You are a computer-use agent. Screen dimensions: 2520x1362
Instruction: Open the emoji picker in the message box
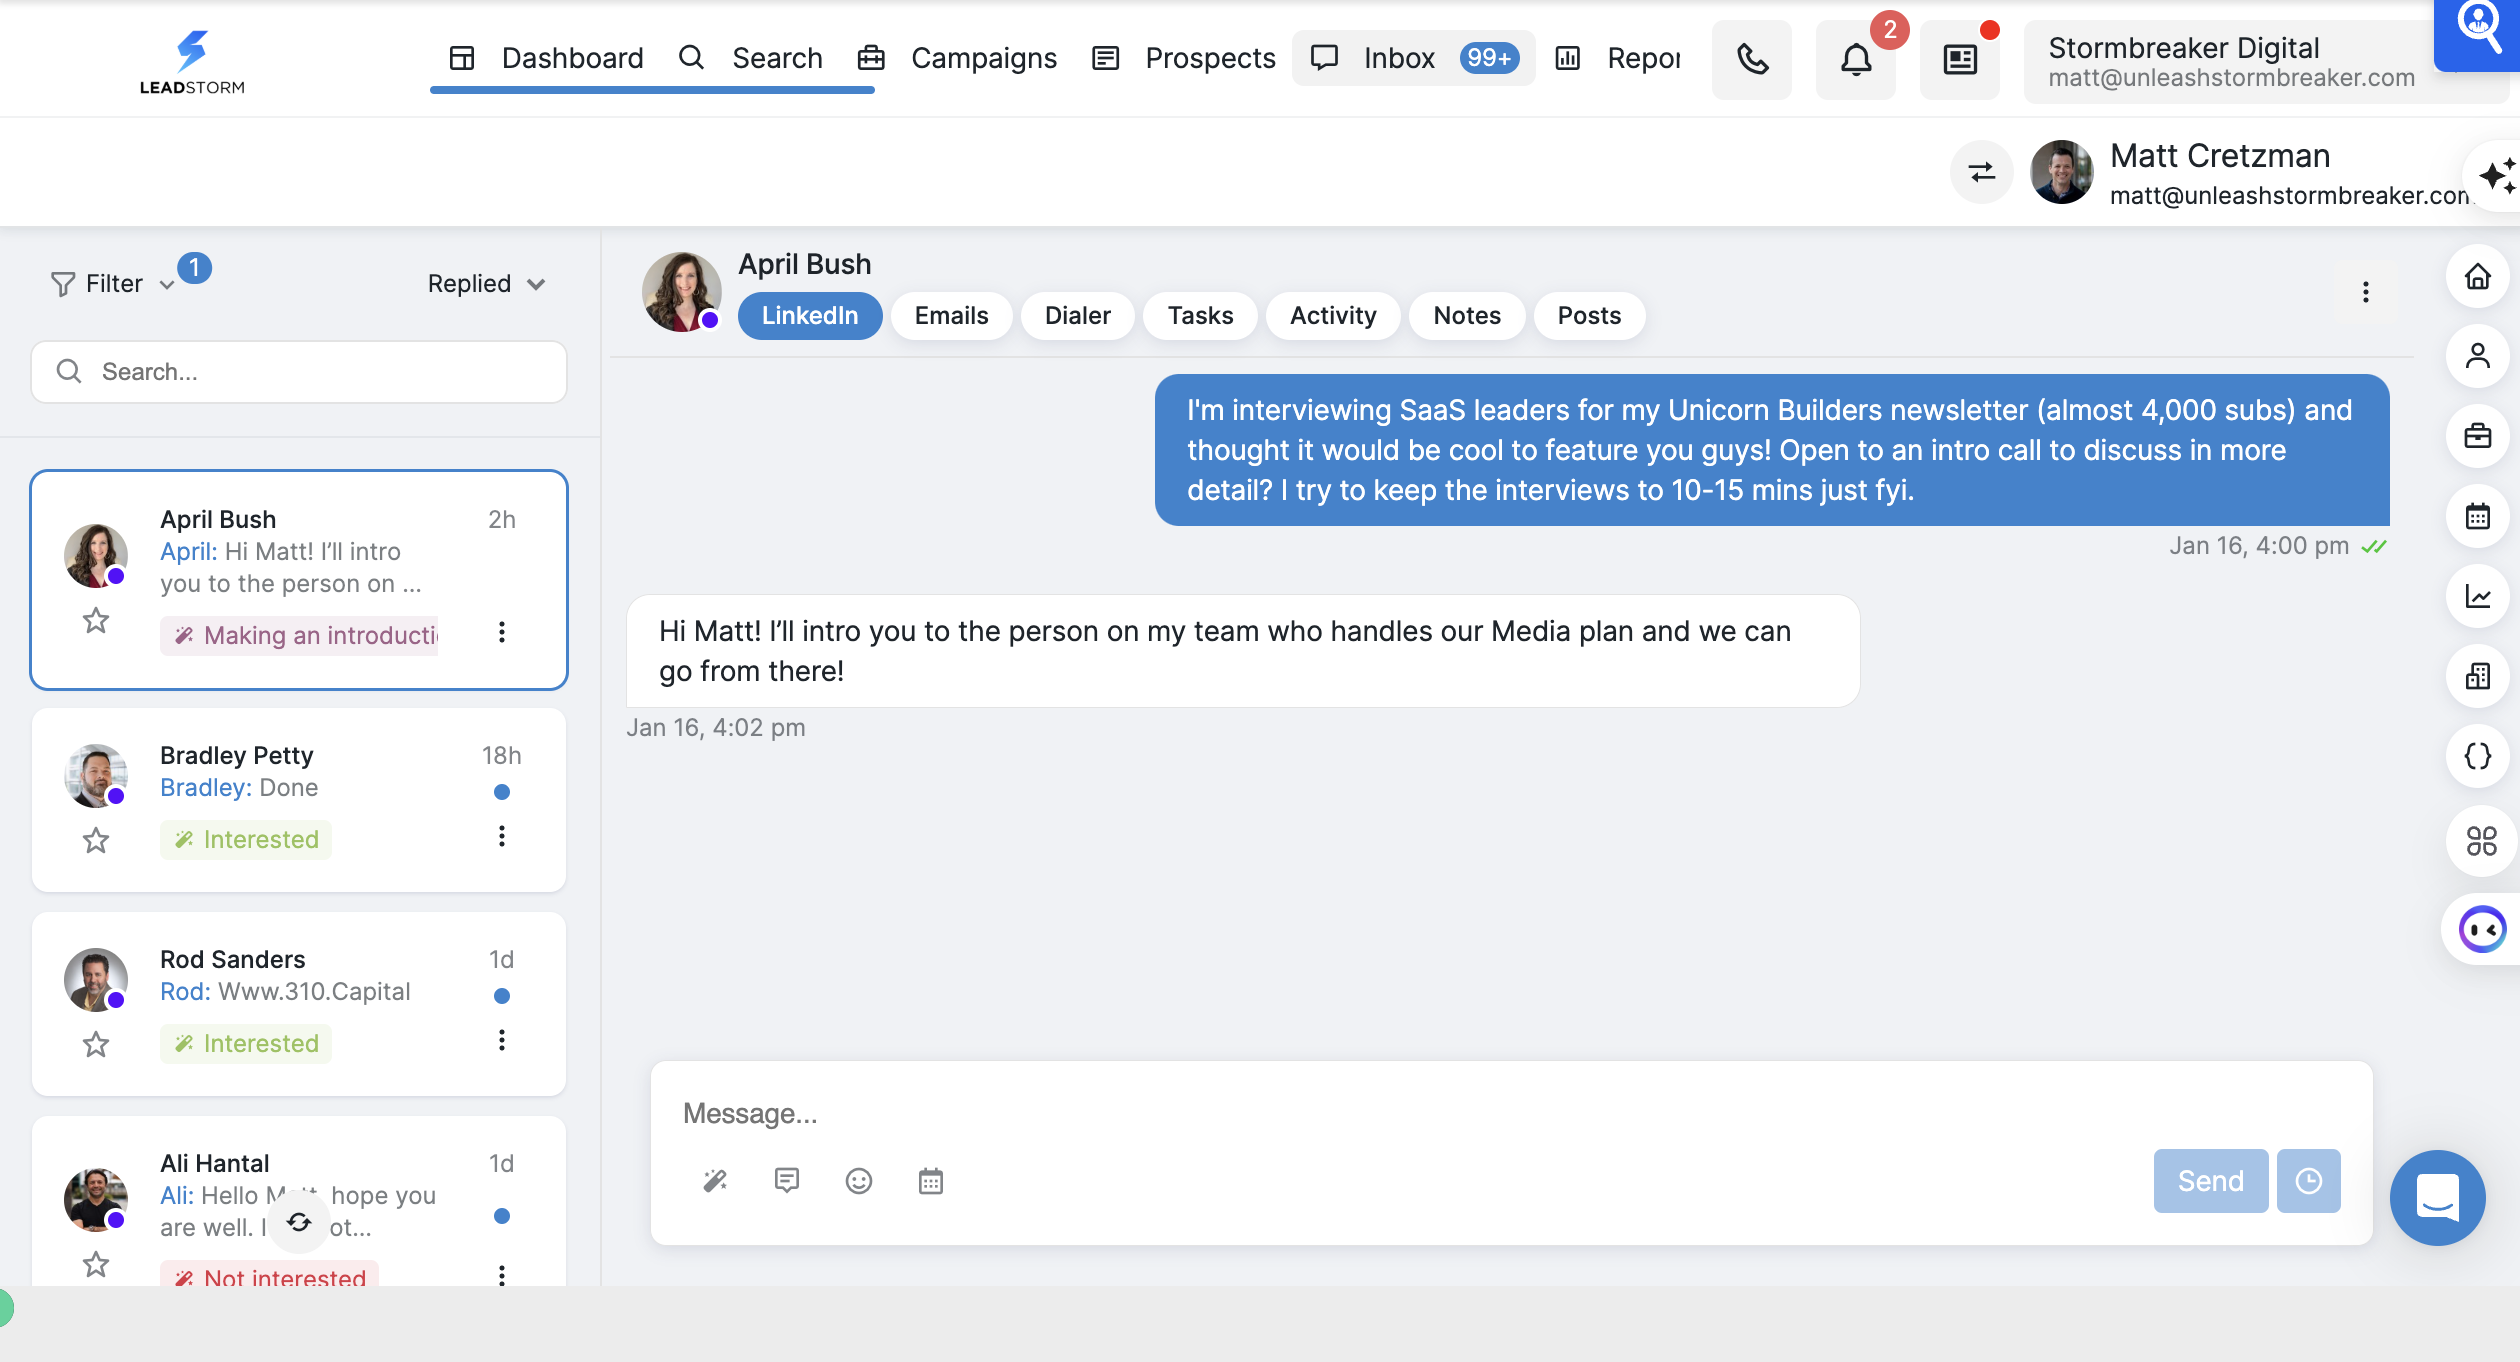[859, 1181]
